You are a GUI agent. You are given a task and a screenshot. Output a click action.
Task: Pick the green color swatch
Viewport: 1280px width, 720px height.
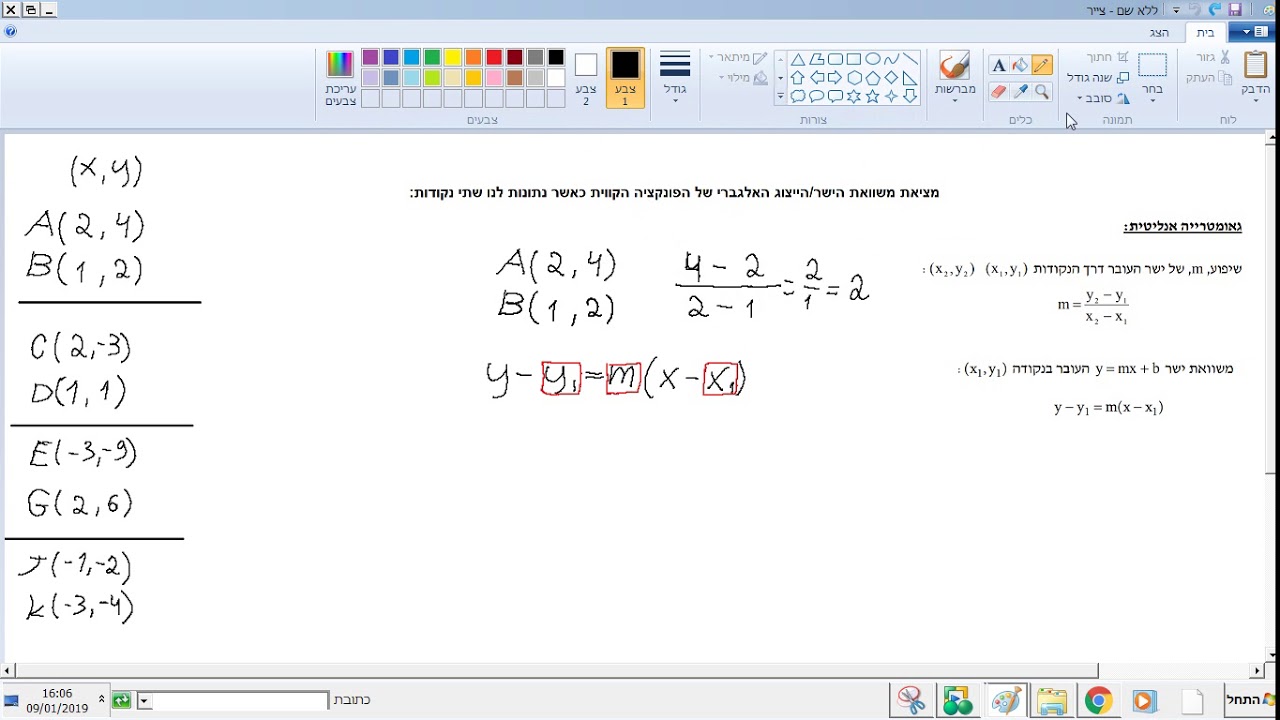pos(432,58)
